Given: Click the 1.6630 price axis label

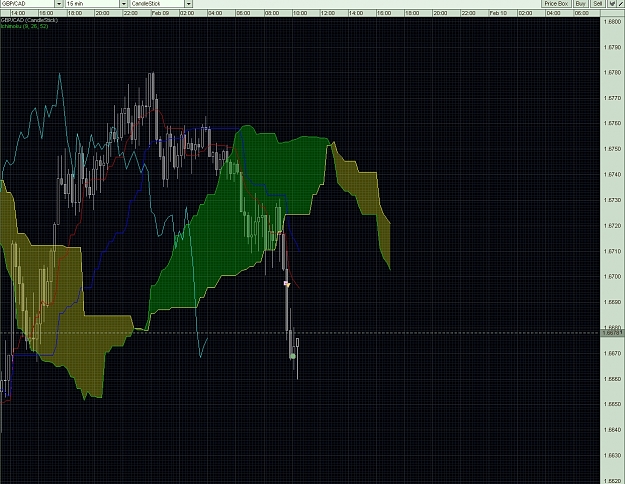Looking at the screenshot, I should 613,455.
